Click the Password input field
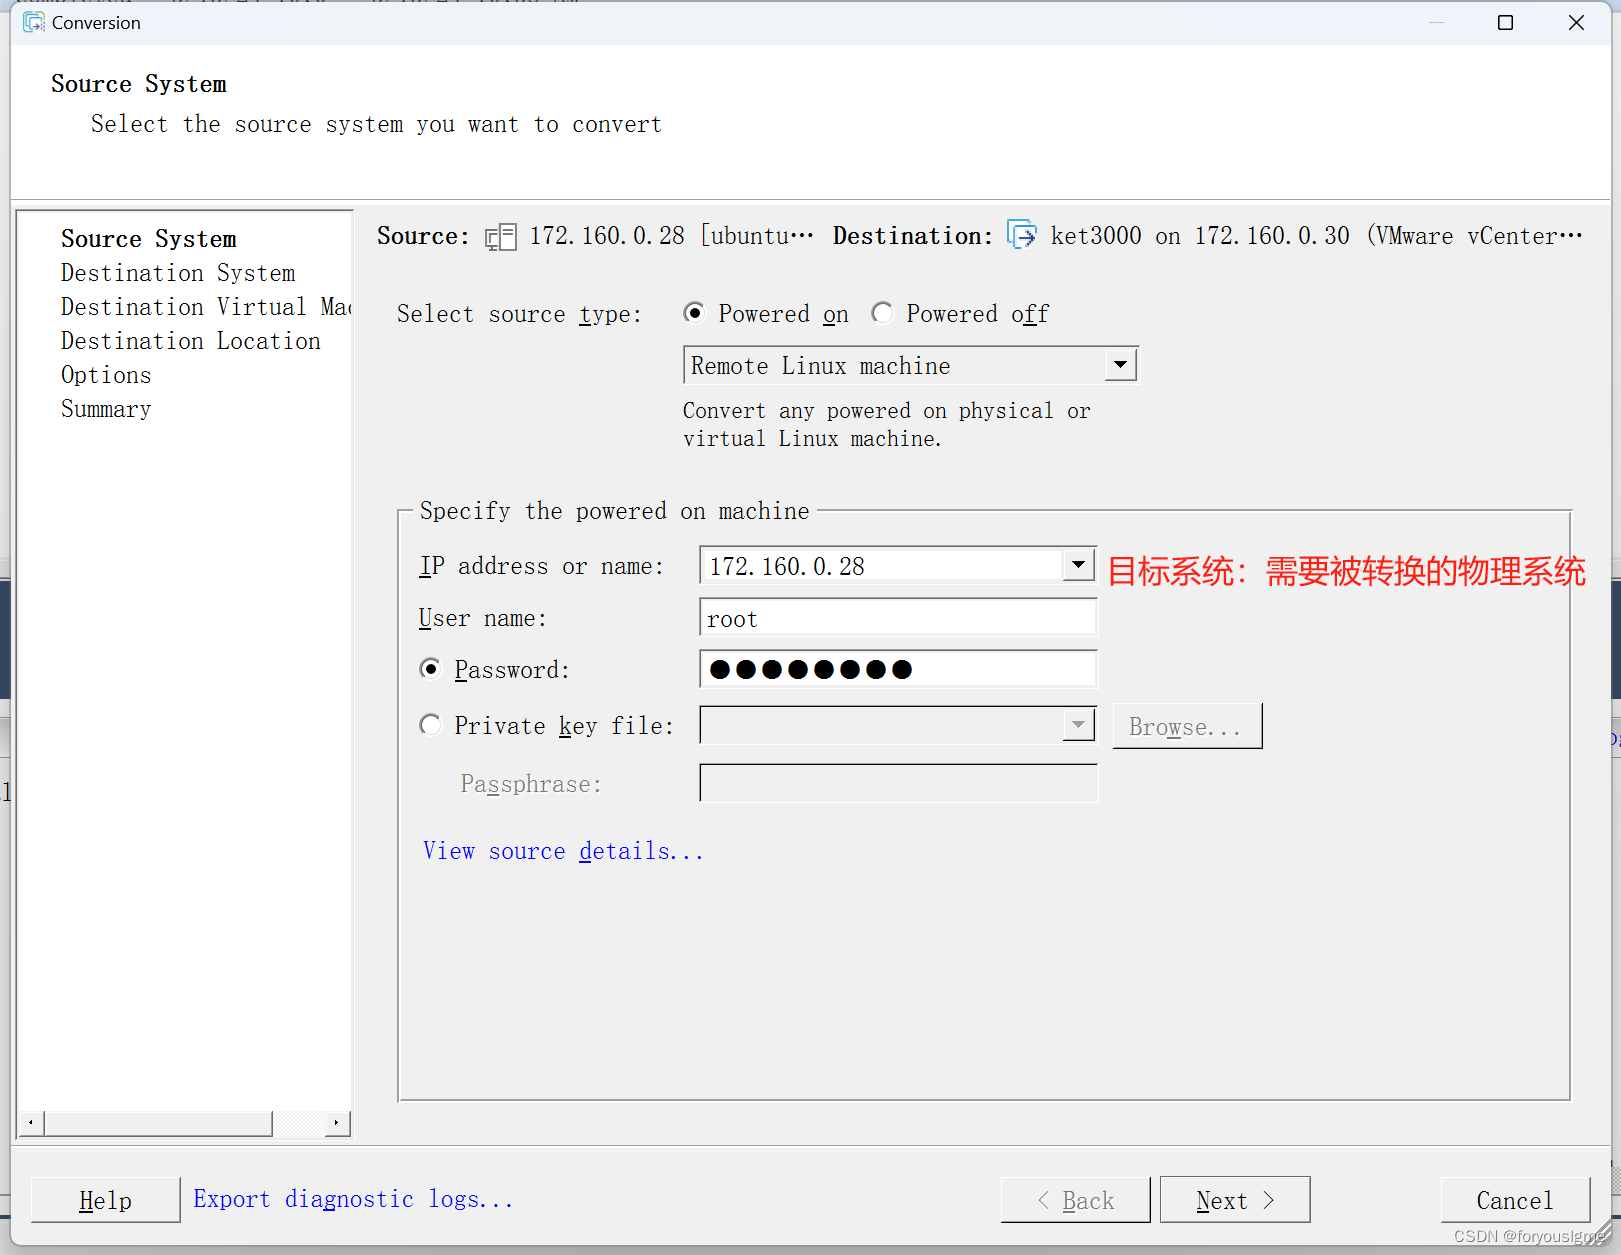This screenshot has height=1255, width=1621. tap(898, 669)
